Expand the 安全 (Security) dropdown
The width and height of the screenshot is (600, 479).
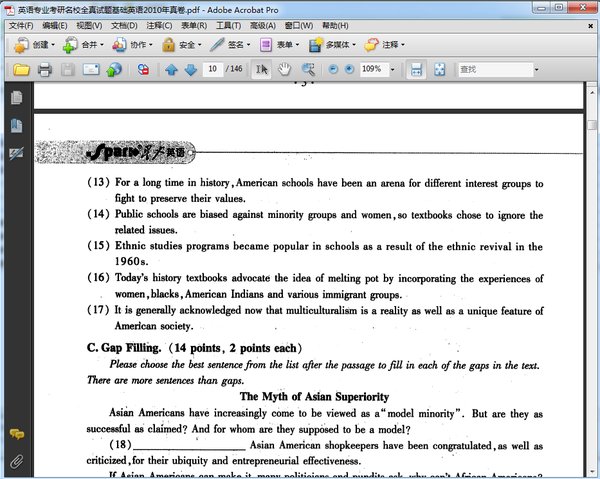(x=181, y=45)
